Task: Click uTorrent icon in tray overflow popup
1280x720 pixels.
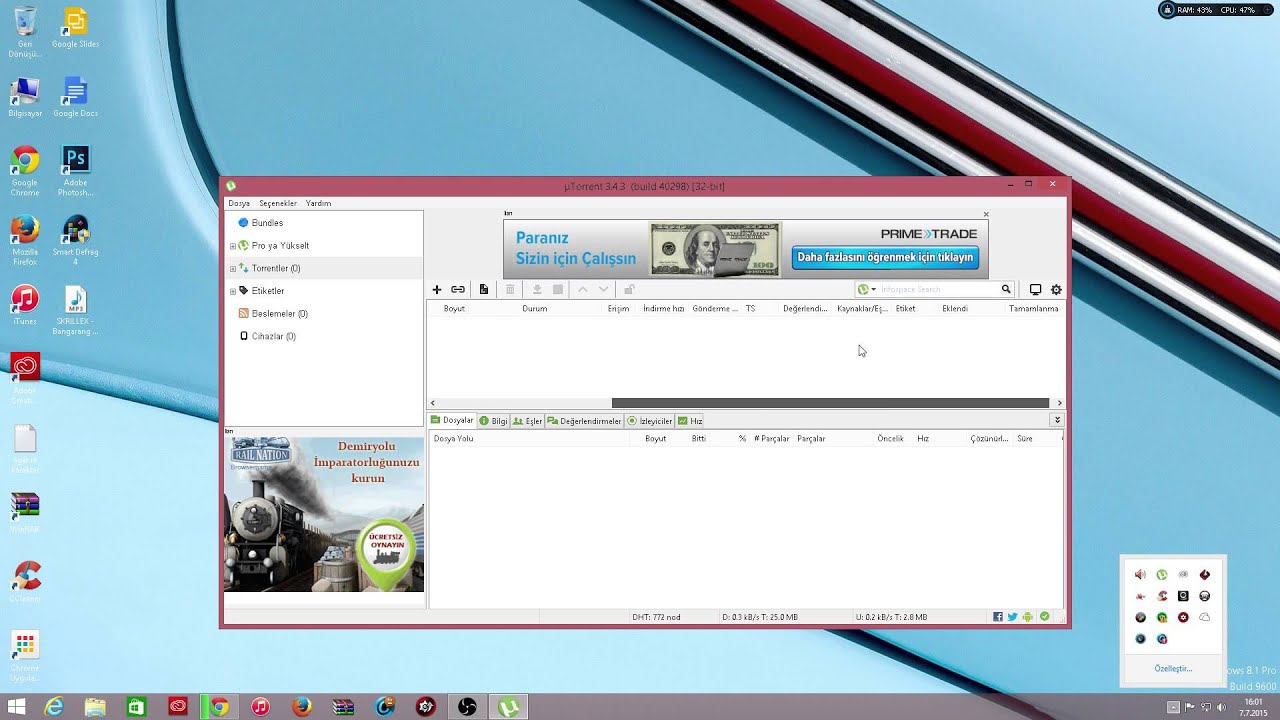Action: pos(1162,575)
